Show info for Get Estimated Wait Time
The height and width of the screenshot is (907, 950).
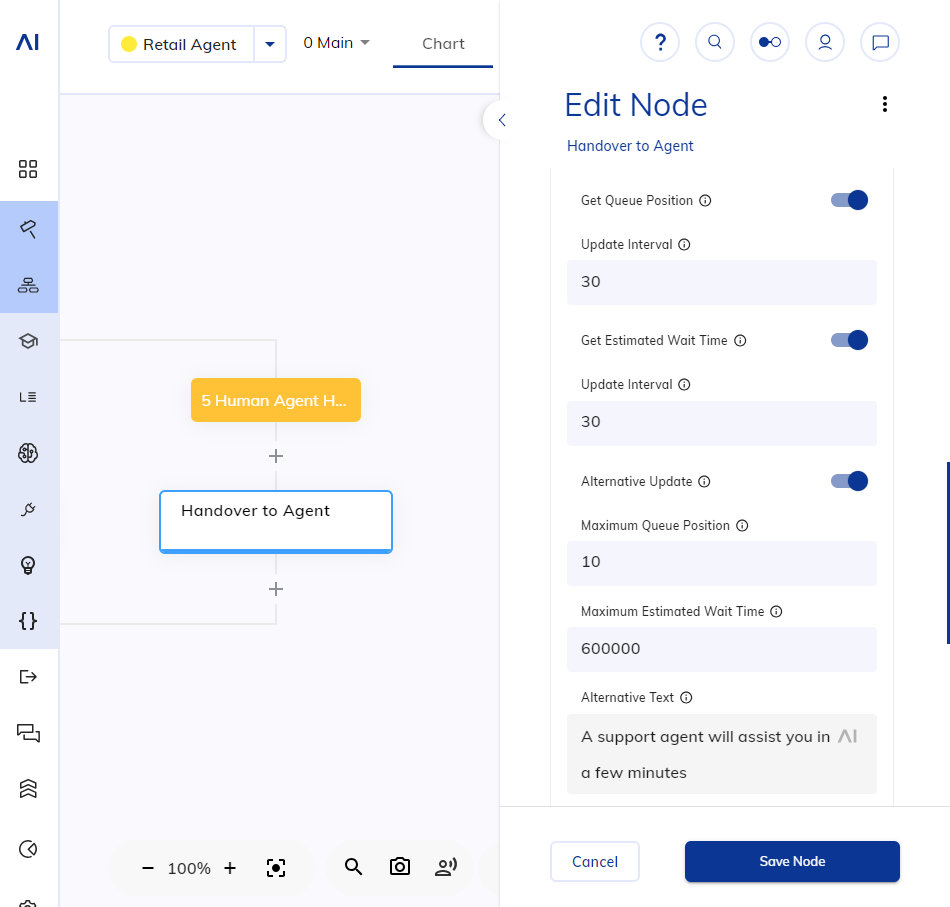(740, 341)
